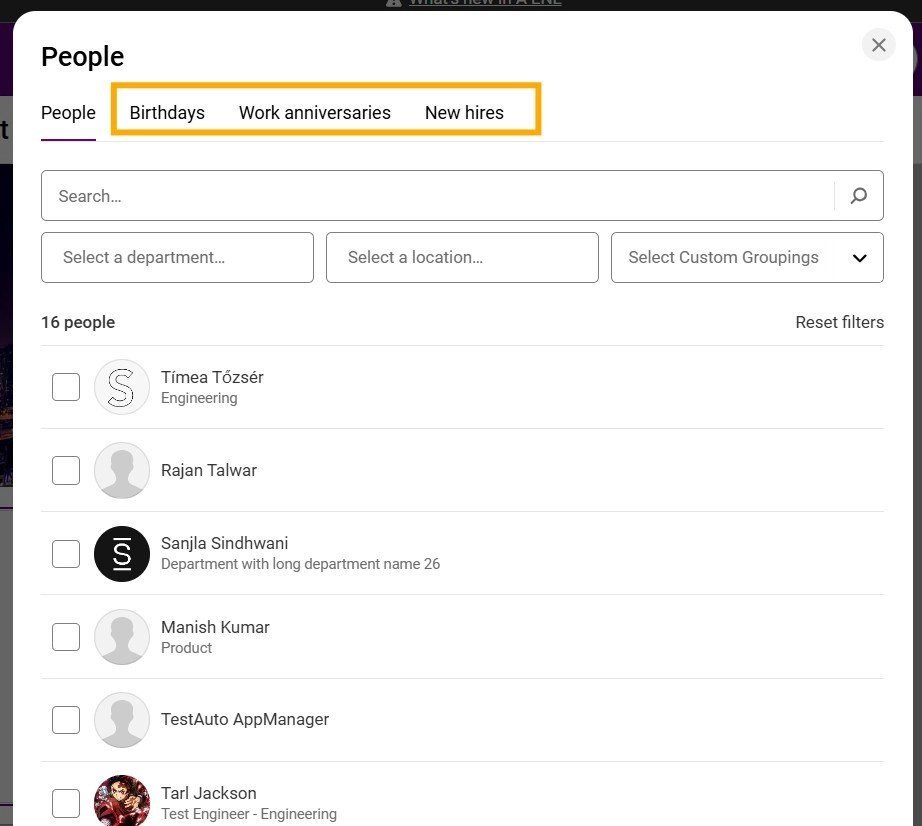Close the People dialog
The height and width of the screenshot is (826, 922).
[878, 45]
